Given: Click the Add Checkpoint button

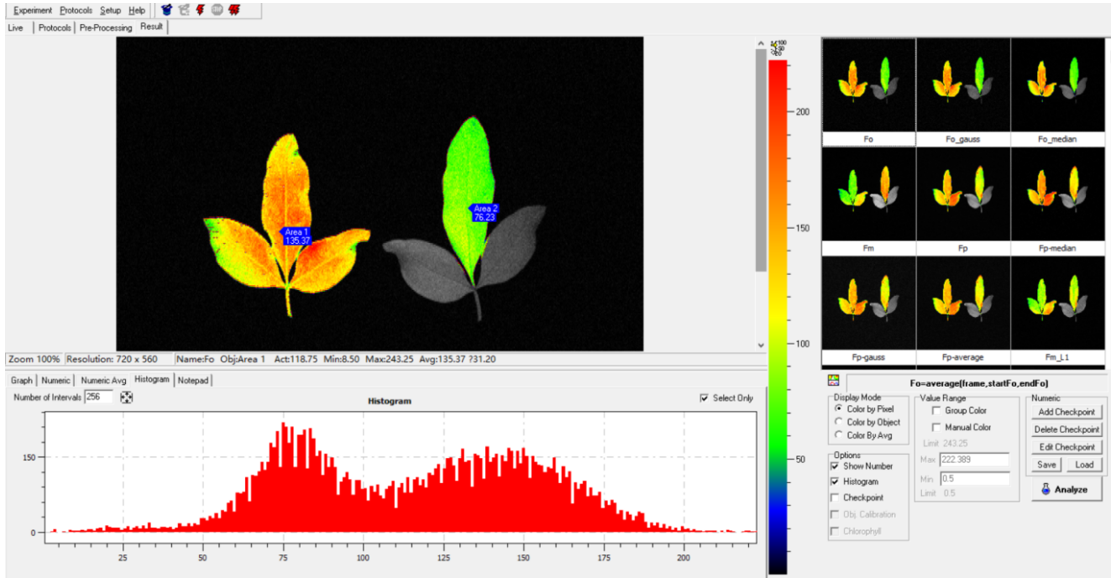Looking at the screenshot, I should point(1066,412).
